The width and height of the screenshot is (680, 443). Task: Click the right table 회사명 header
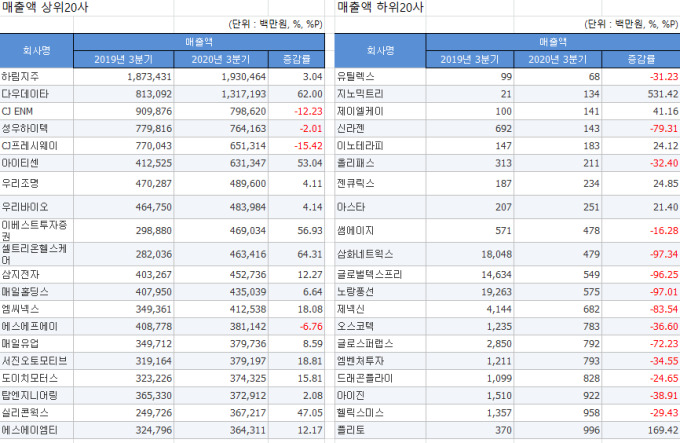tap(380, 51)
